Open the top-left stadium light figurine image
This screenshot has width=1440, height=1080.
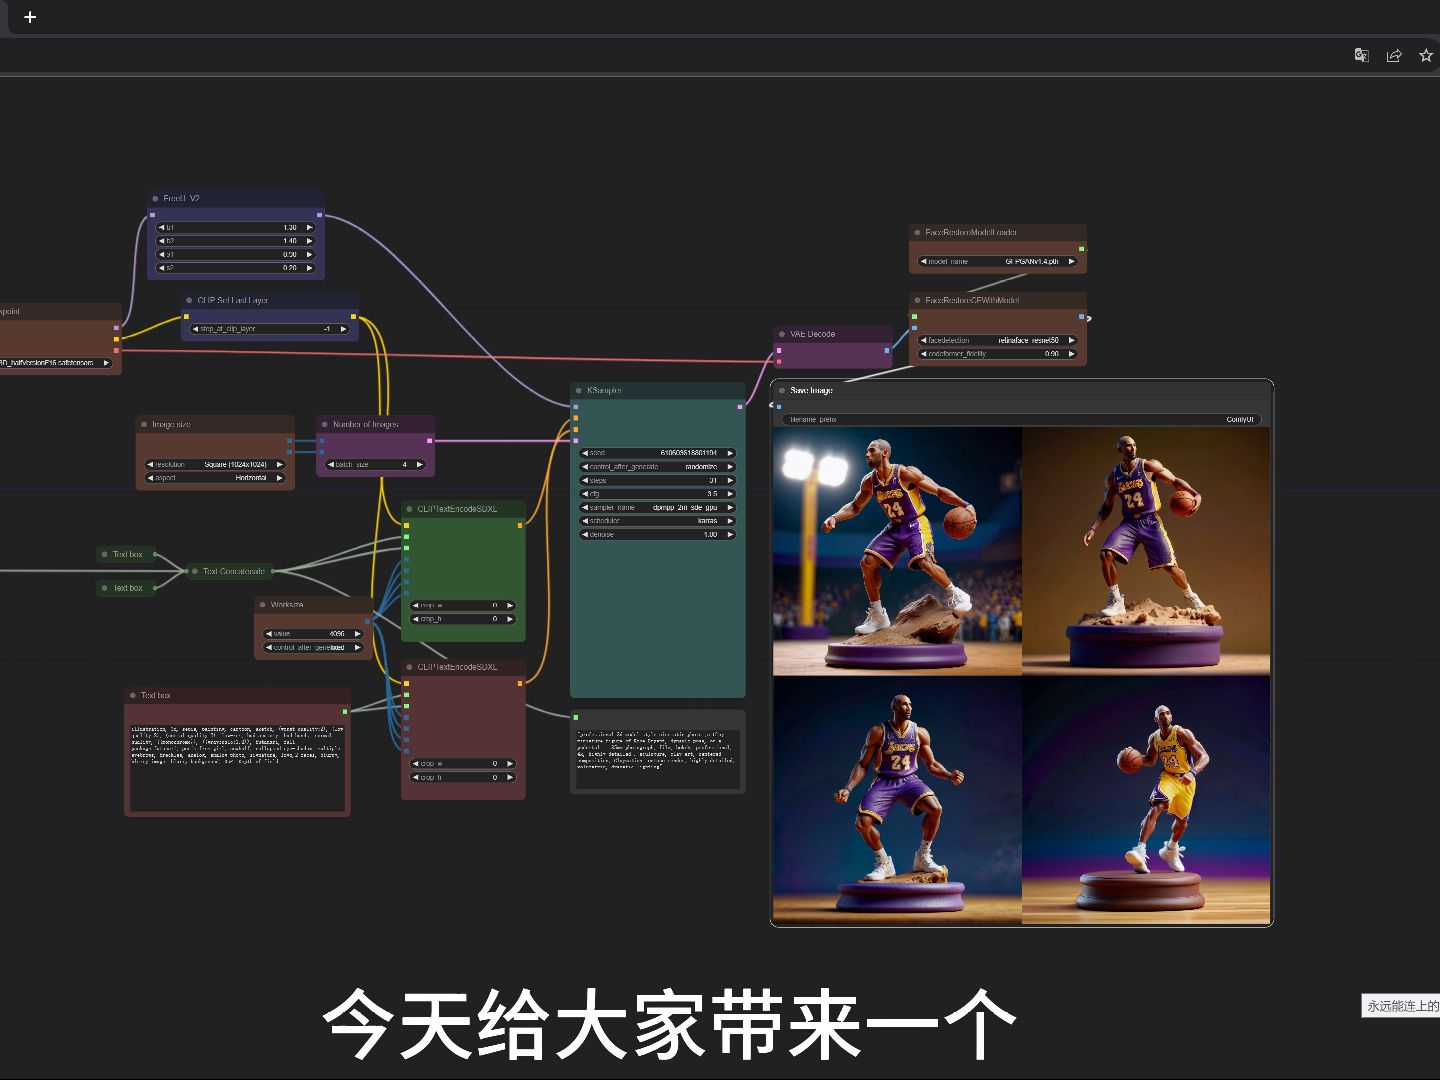click(897, 551)
